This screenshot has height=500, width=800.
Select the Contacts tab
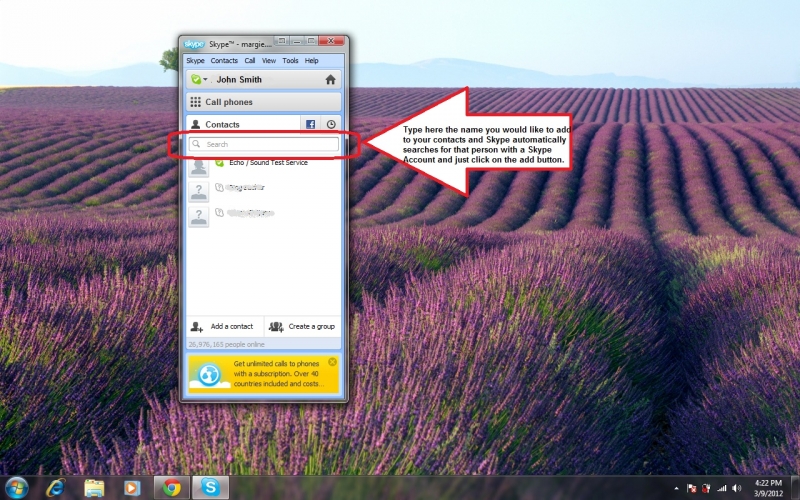(222, 124)
